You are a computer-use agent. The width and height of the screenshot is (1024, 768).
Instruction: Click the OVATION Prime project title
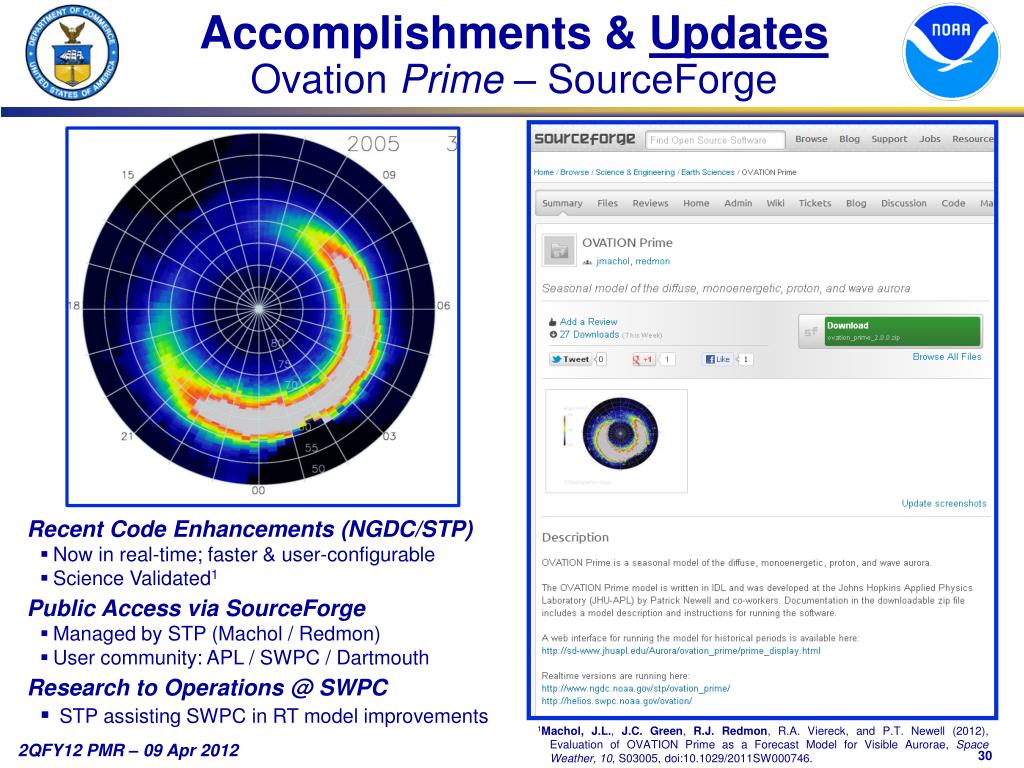point(627,243)
